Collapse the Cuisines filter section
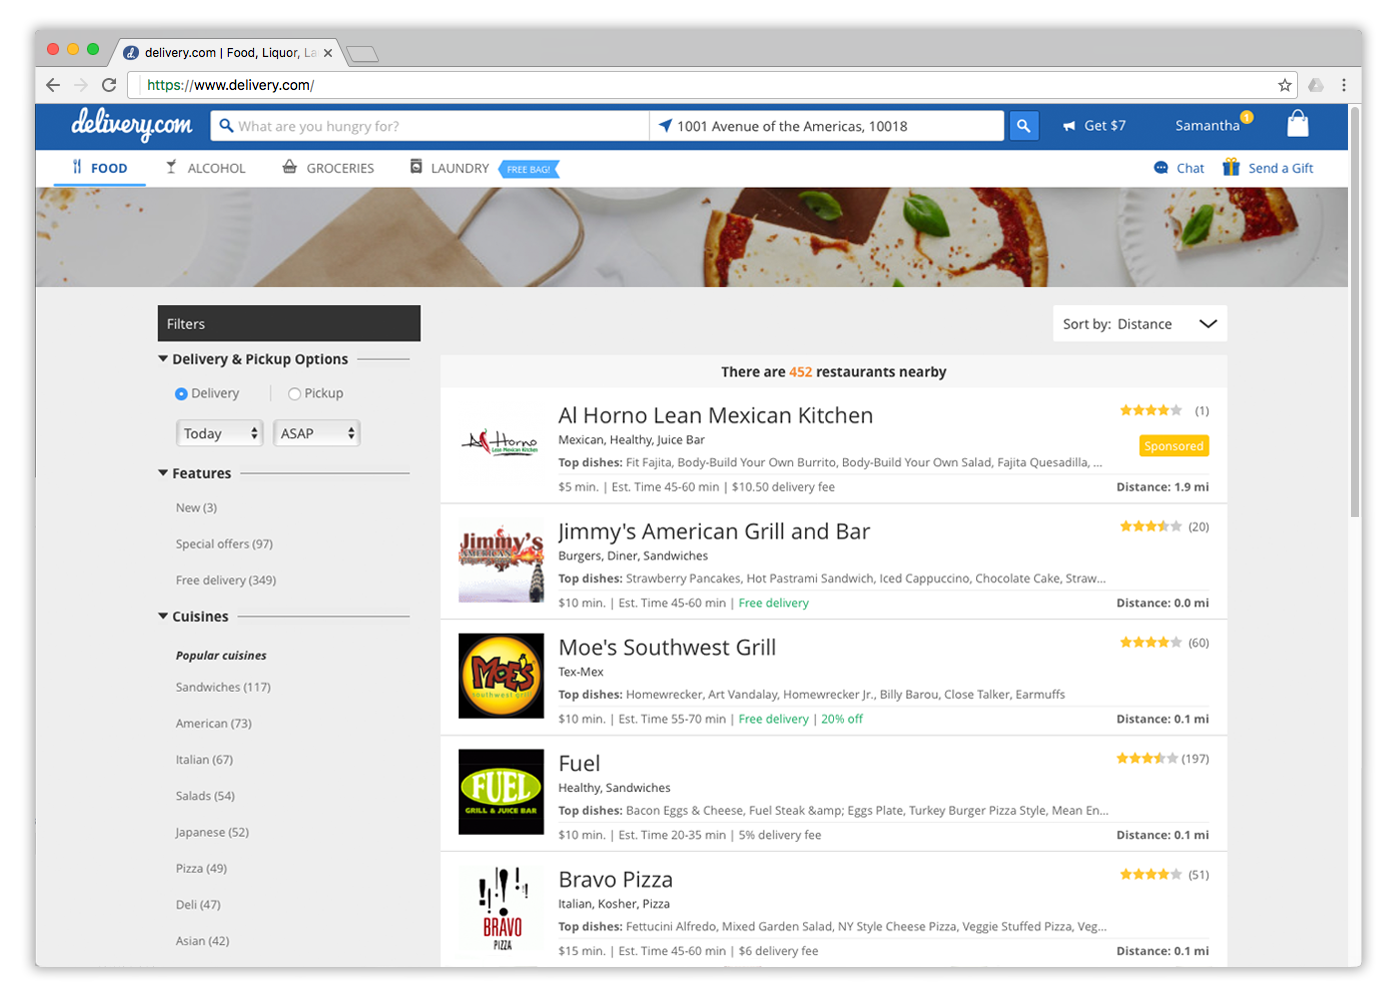1392x1000 pixels. (x=163, y=615)
